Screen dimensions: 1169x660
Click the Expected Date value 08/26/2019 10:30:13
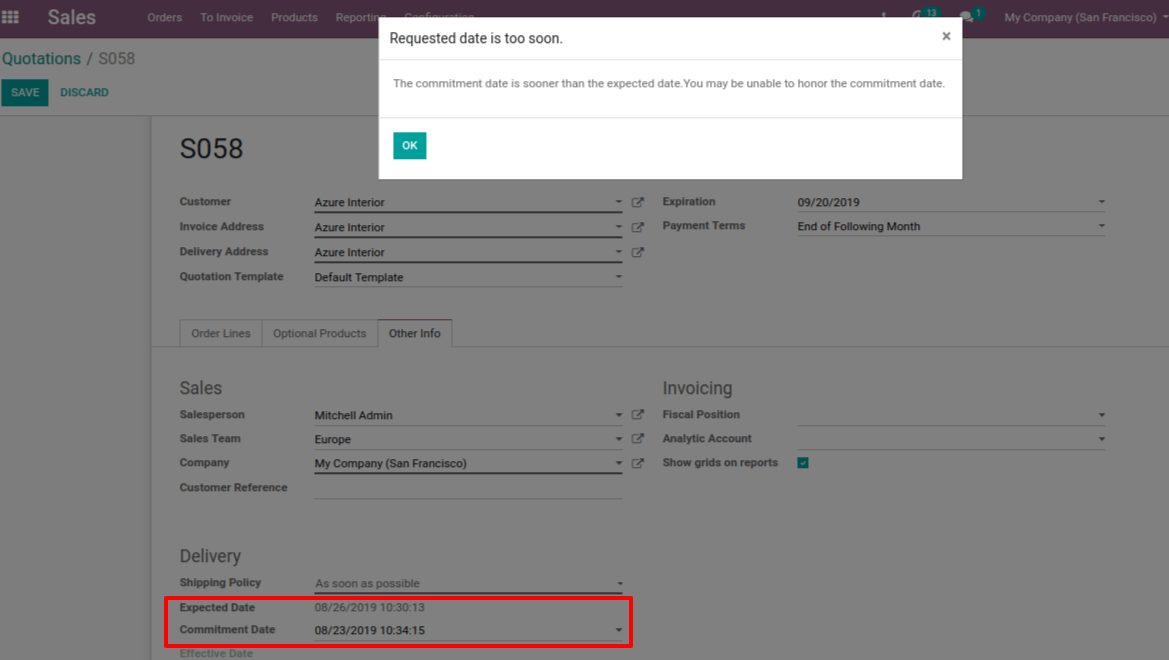pos(369,607)
